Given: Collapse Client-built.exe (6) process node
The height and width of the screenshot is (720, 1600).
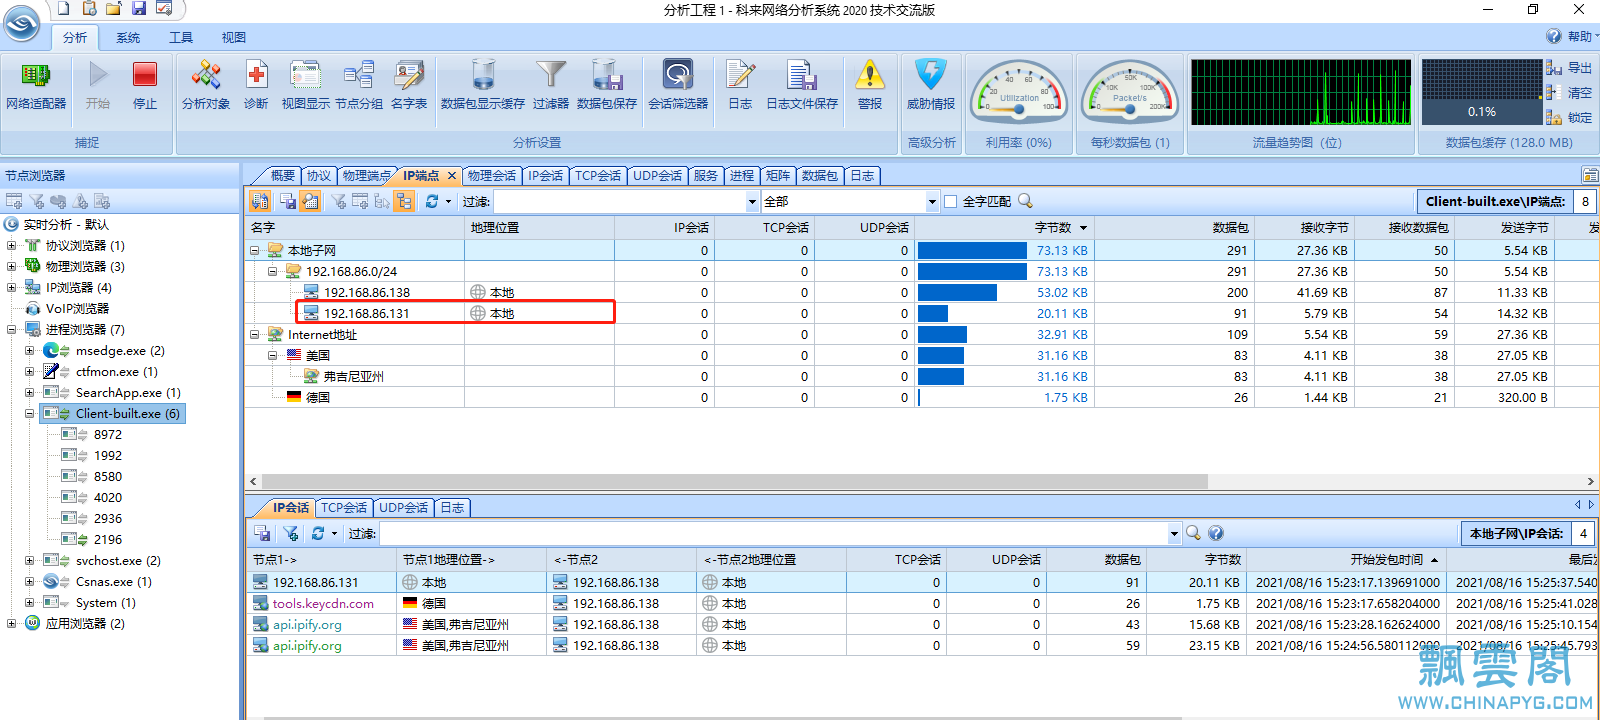Looking at the screenshot, I should click(x=30, y=414).
